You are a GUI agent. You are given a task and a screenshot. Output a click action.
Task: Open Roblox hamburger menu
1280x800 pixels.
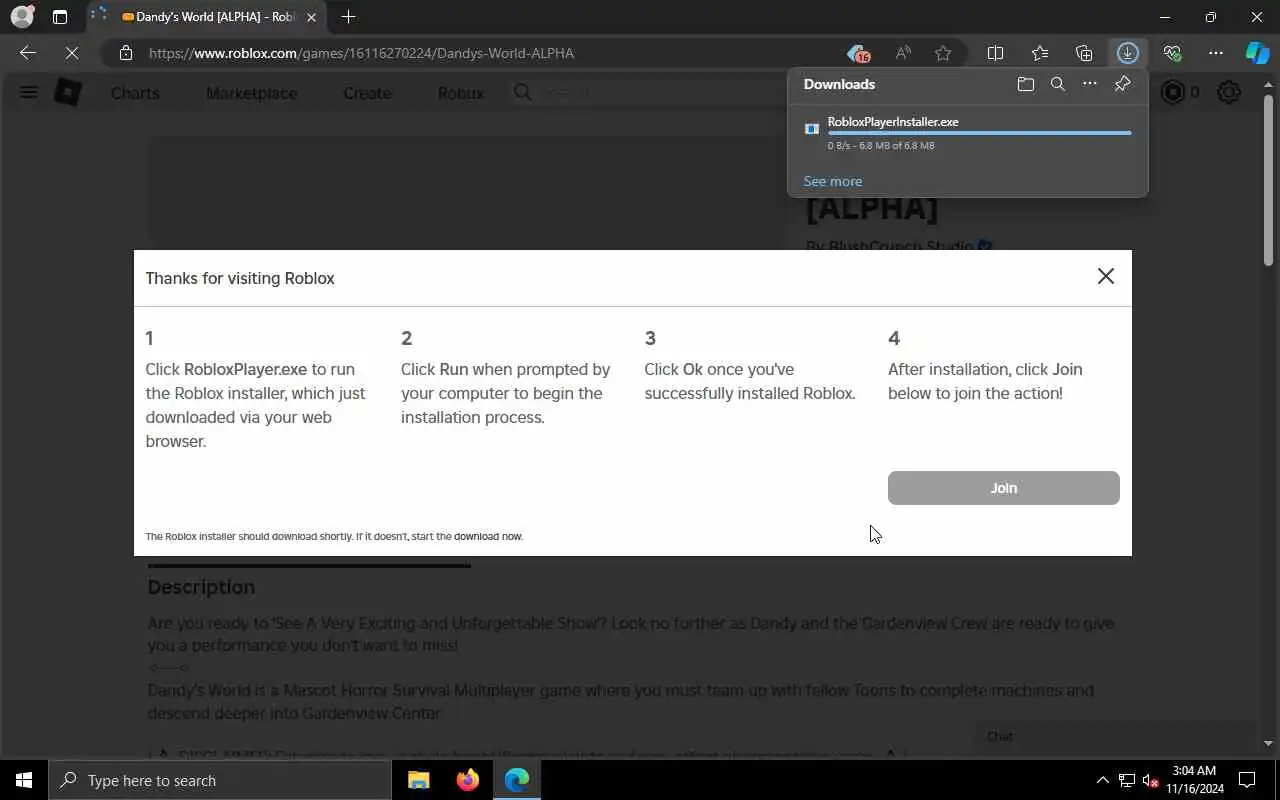[x=28, y=92]
